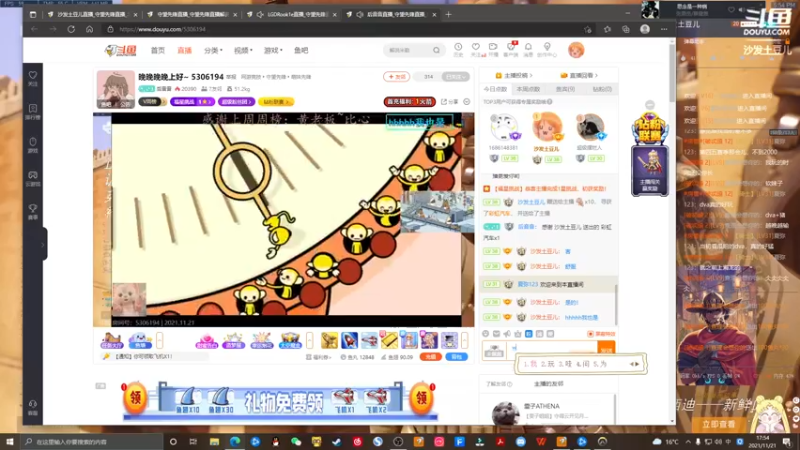Click the Douyu logo in the site header

point(120,50)
